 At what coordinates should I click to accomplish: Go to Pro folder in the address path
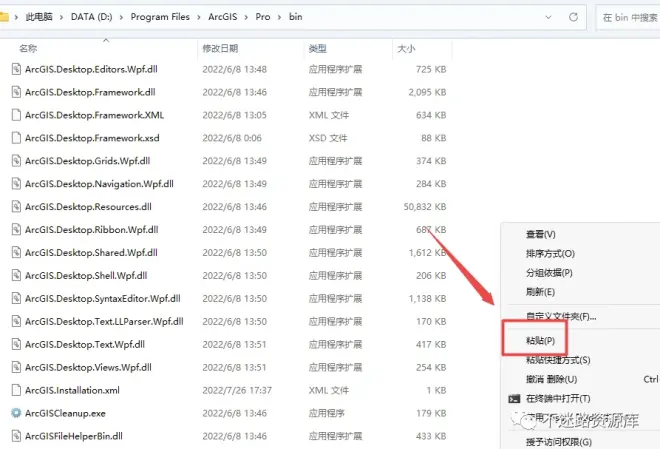point(263,17)
